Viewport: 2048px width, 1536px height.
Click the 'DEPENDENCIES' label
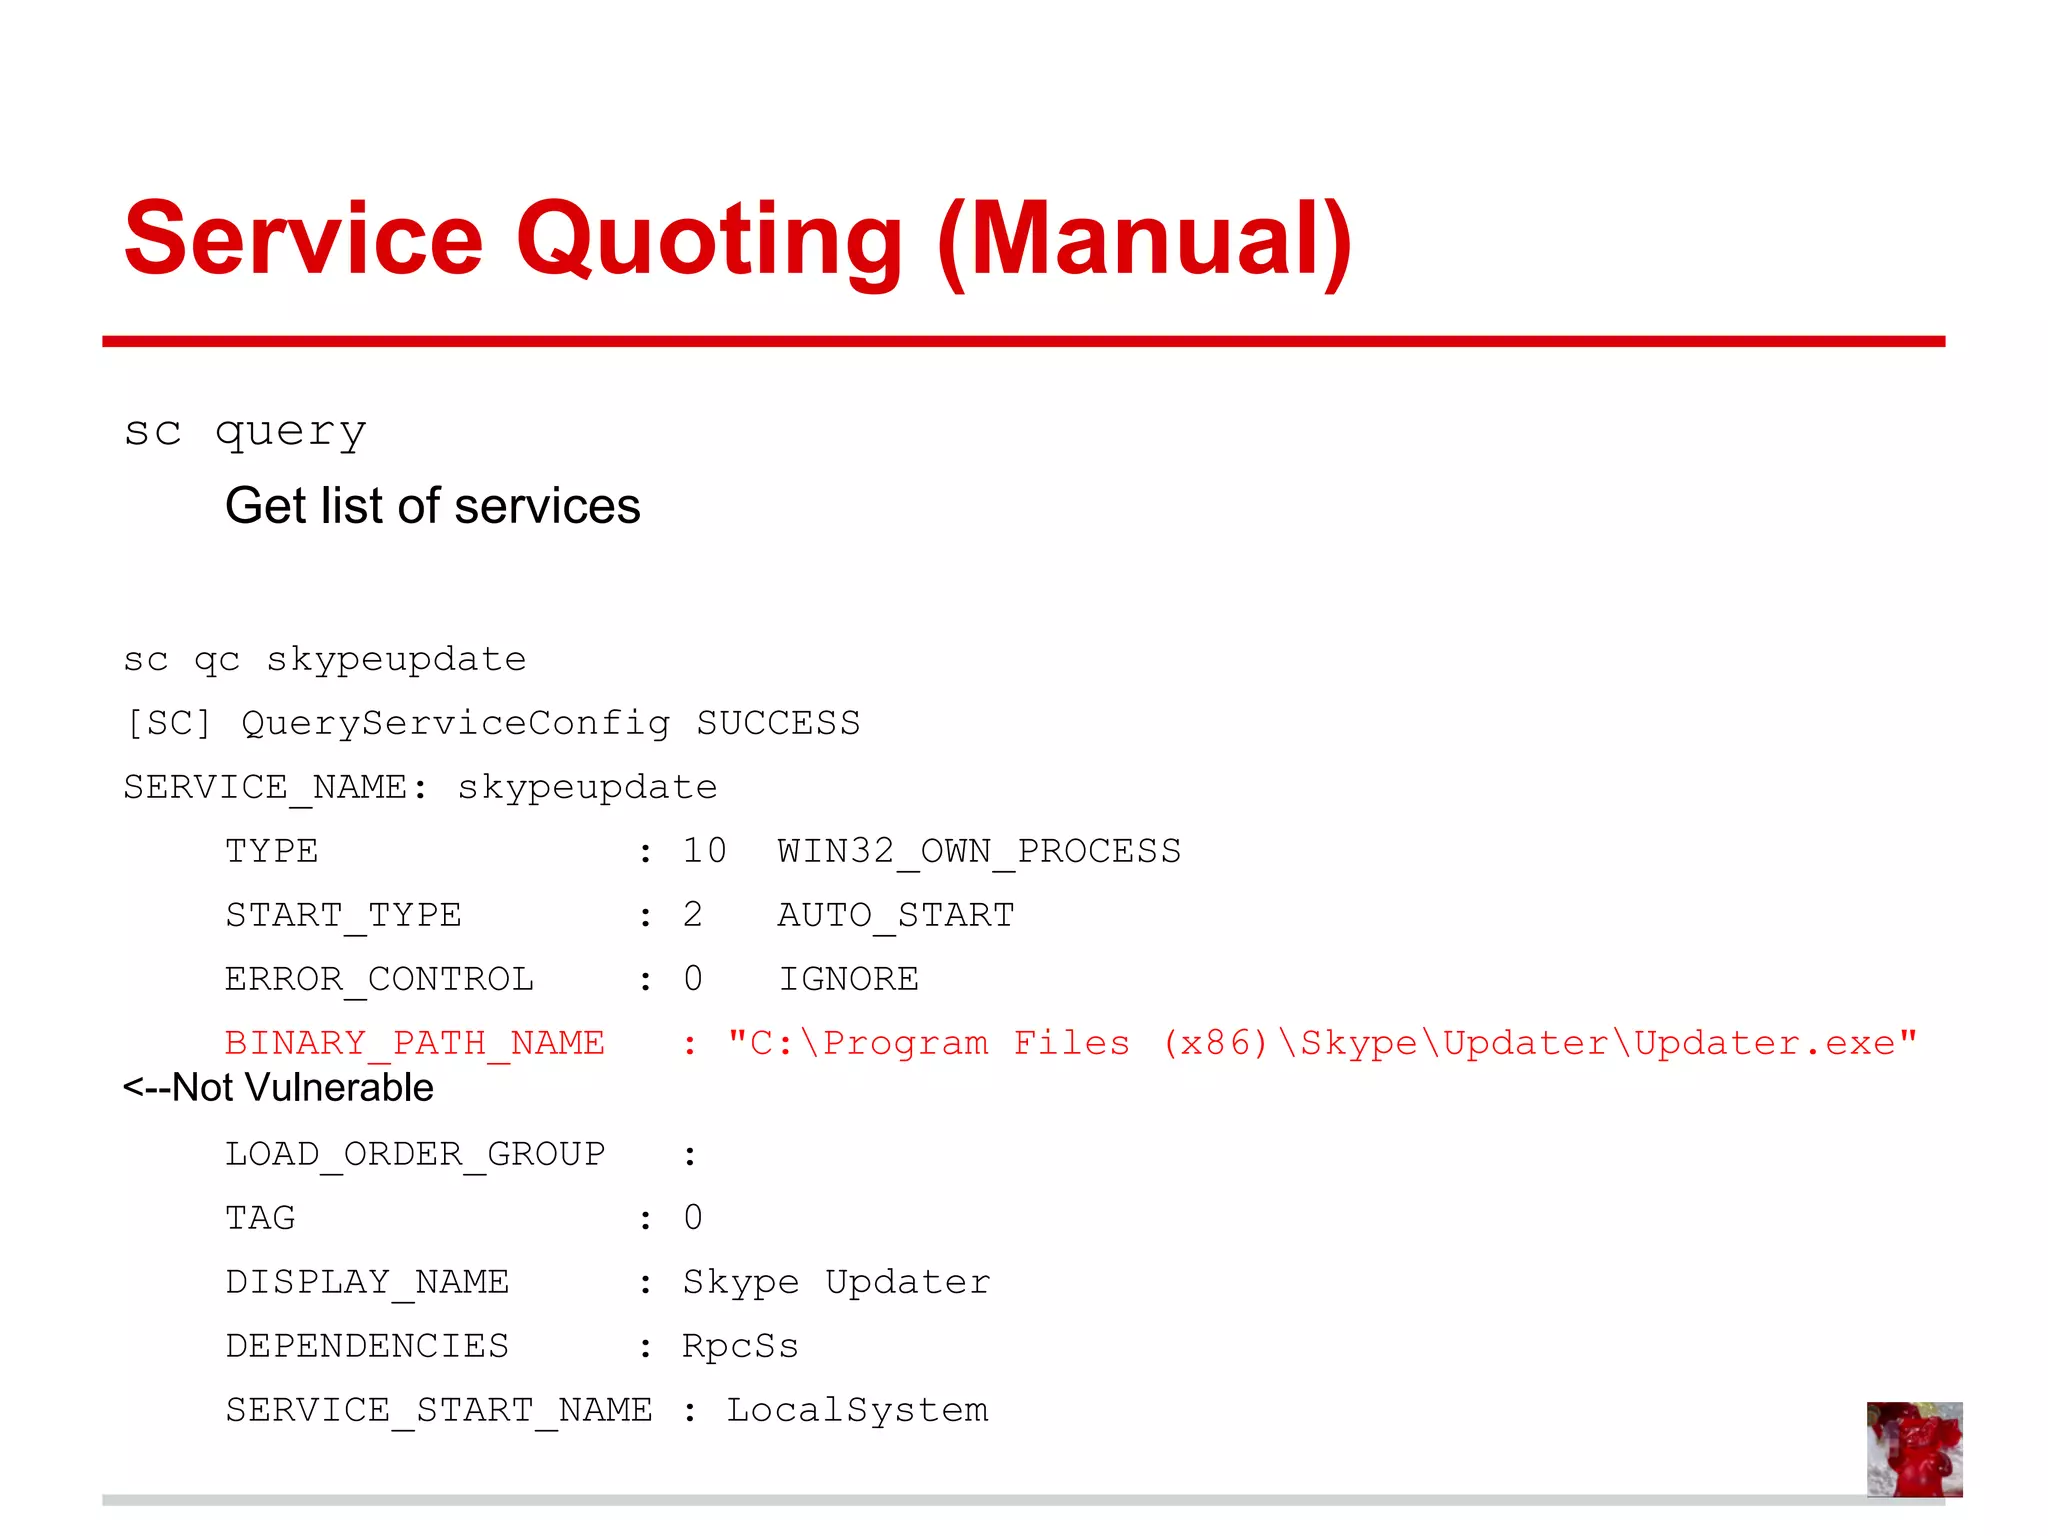coord(367,1346)
